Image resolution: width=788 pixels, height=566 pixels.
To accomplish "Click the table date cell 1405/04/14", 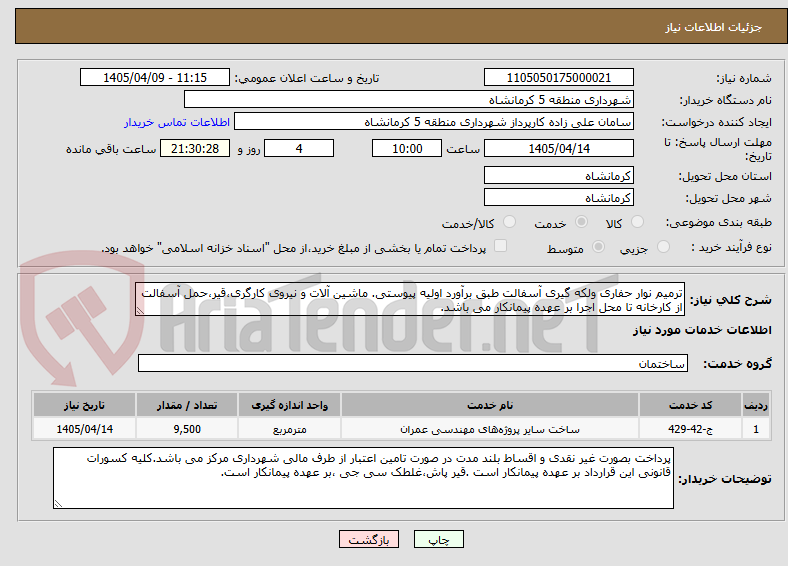I will point(84,429).
